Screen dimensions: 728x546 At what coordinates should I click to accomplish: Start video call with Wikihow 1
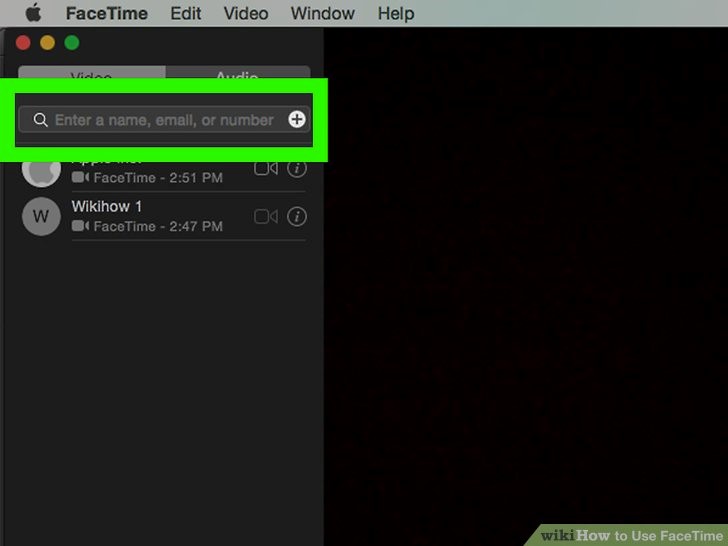tap(266, 216)
